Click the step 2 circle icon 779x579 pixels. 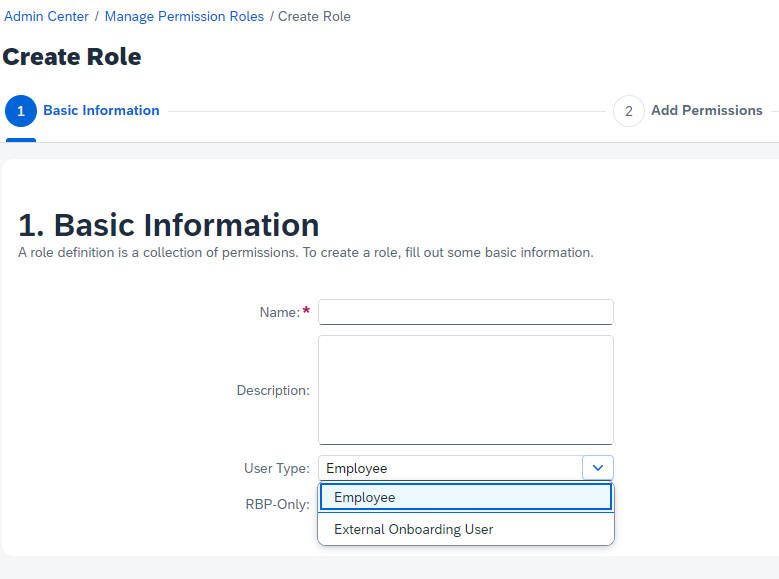point(628,111)
